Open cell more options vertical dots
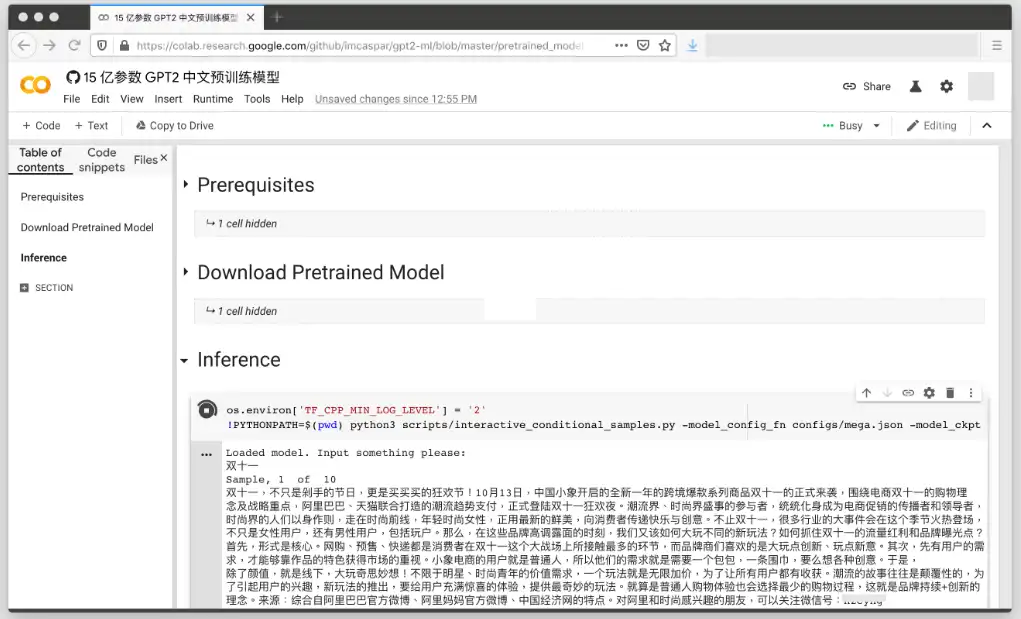Image resolution: width=1021 pixels, height=619 pixels. click(x=971, y=393)
